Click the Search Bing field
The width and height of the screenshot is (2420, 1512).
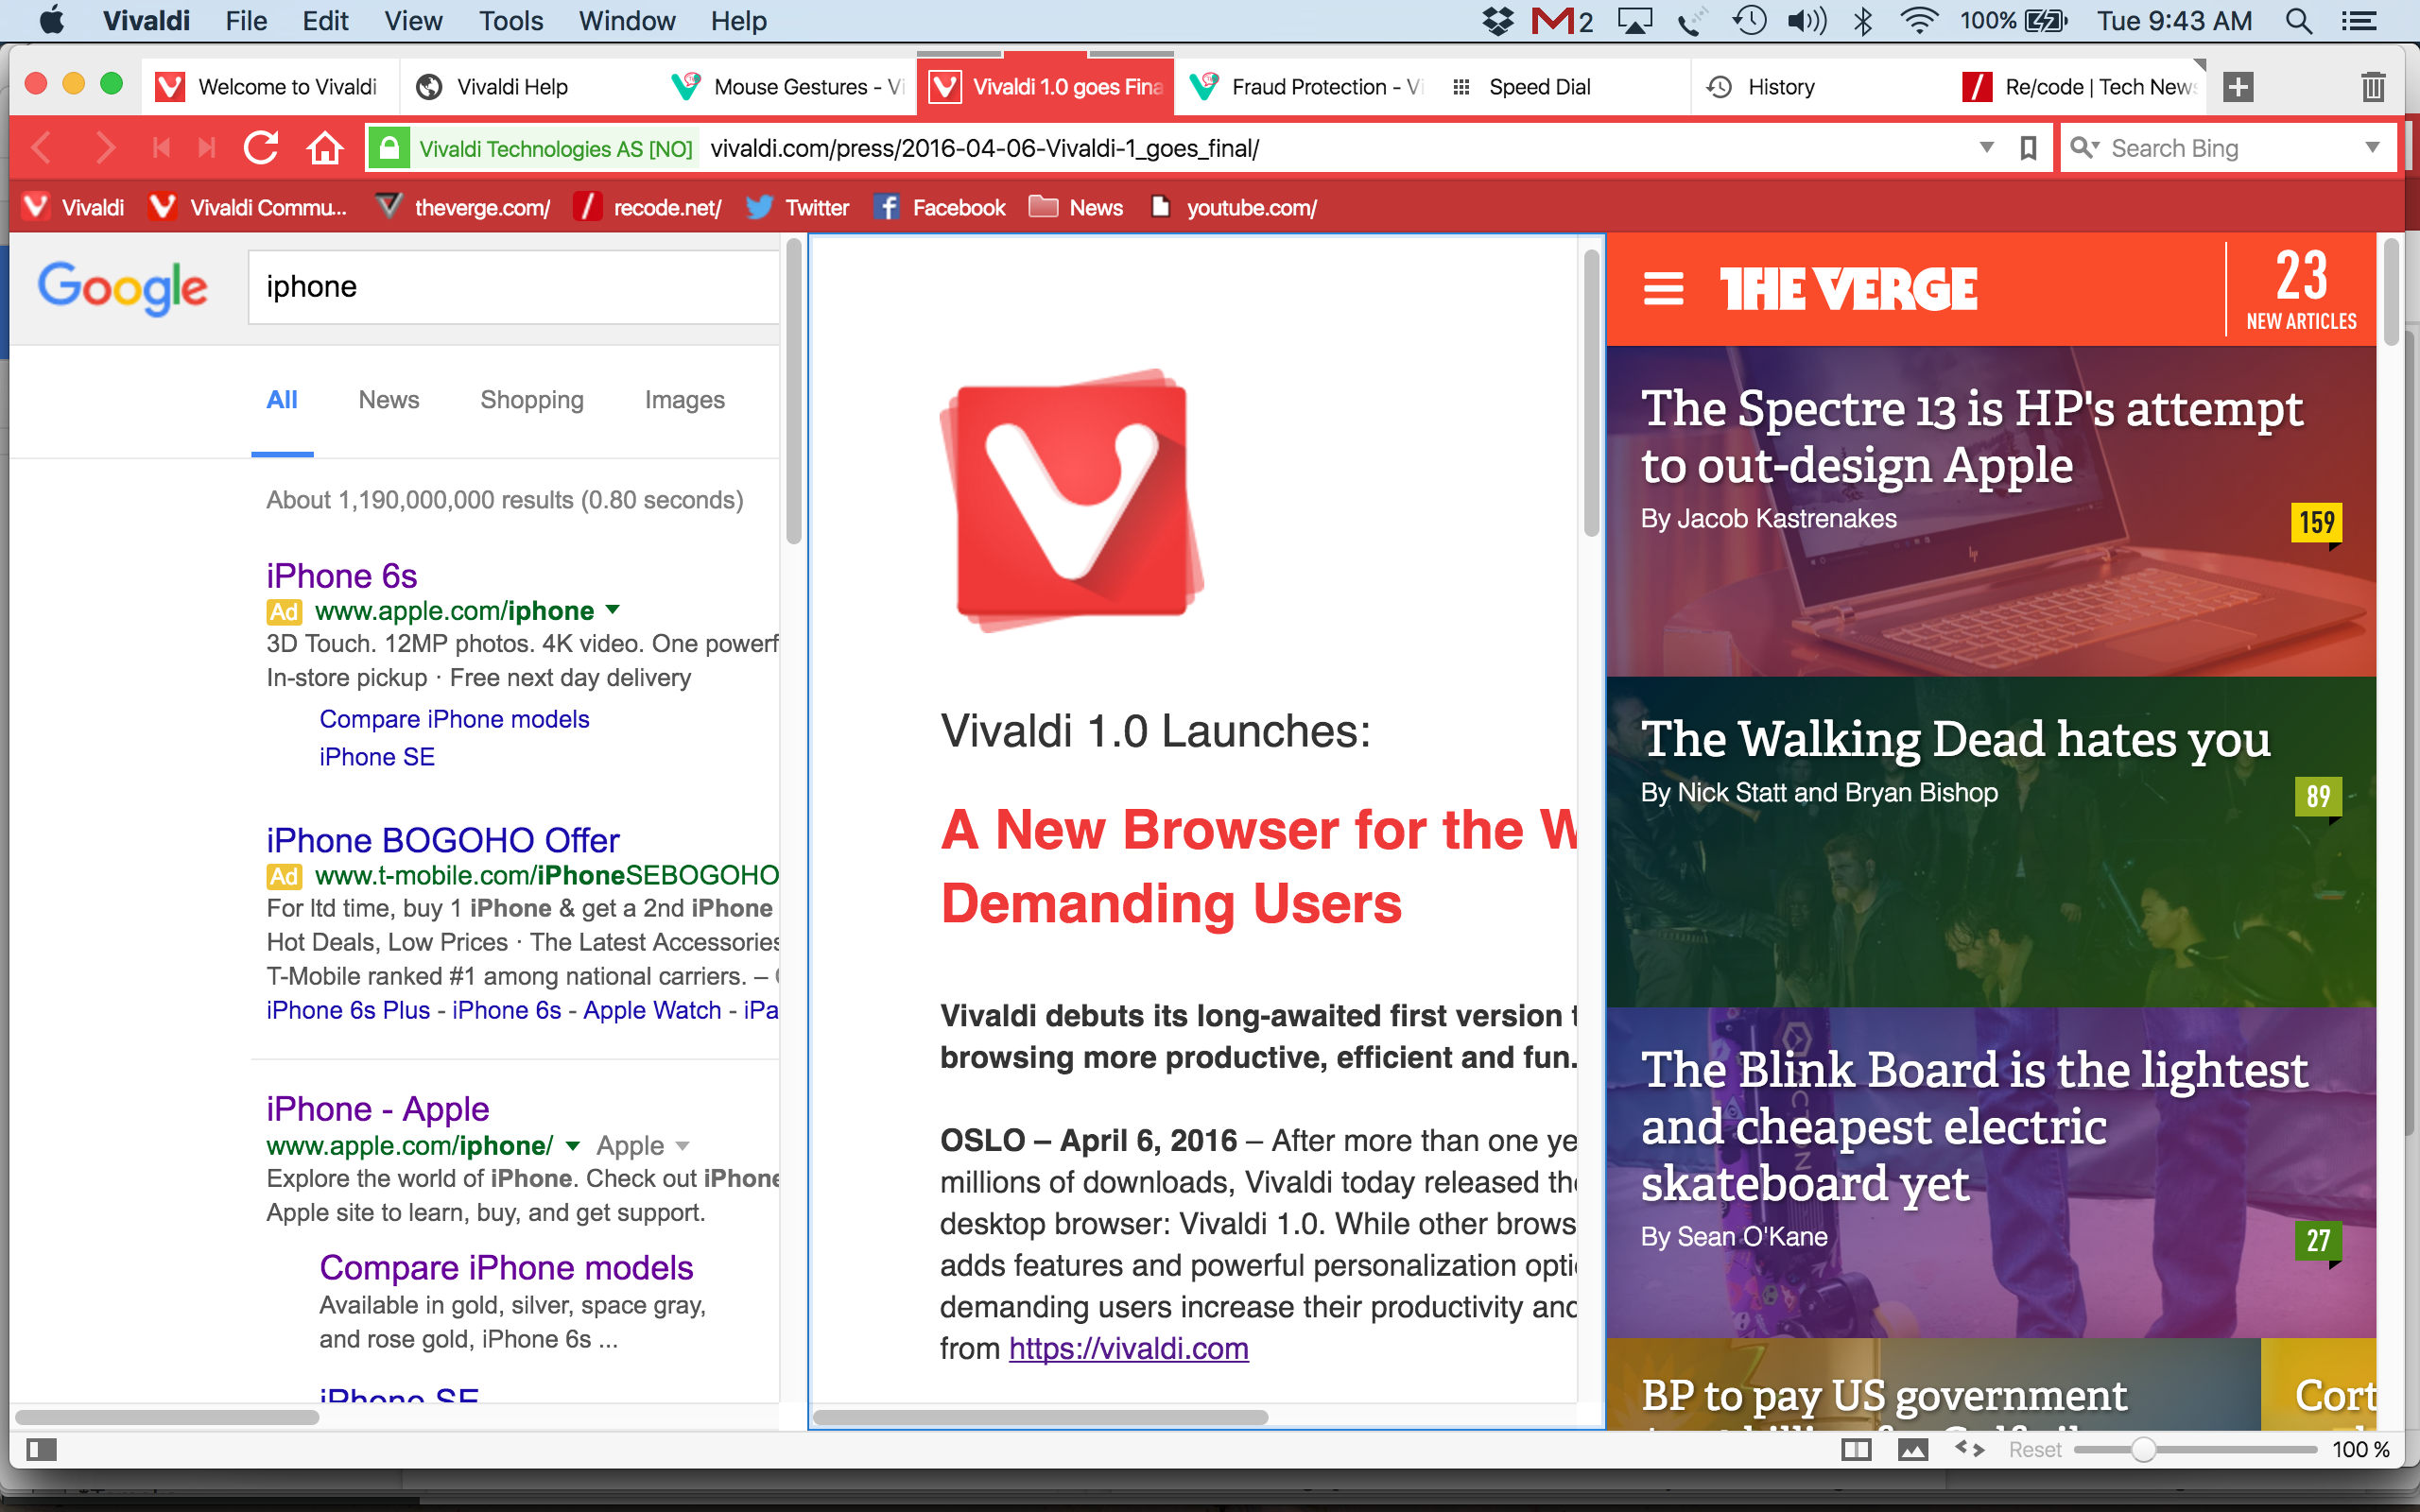2227,148
